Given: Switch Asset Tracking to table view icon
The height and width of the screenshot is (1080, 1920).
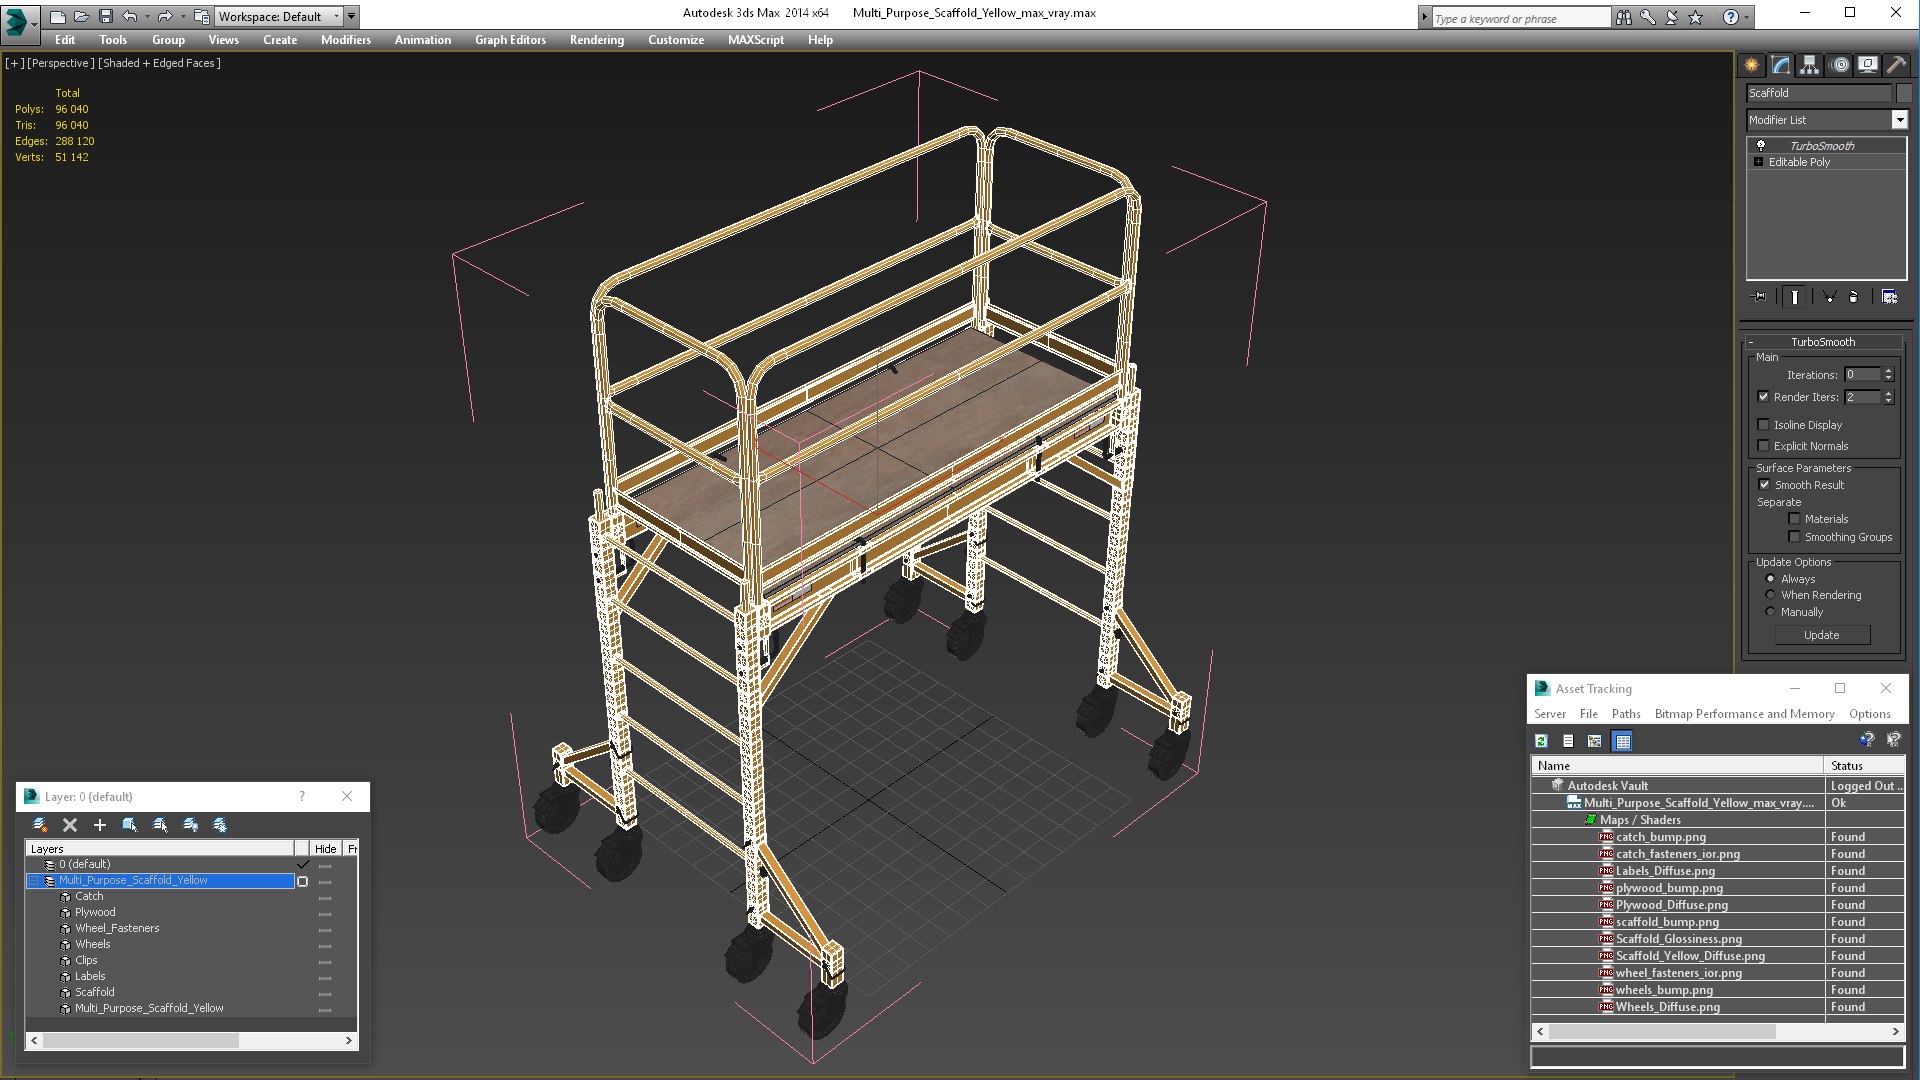Looking at the screenshot, I should coord(1623,741).
